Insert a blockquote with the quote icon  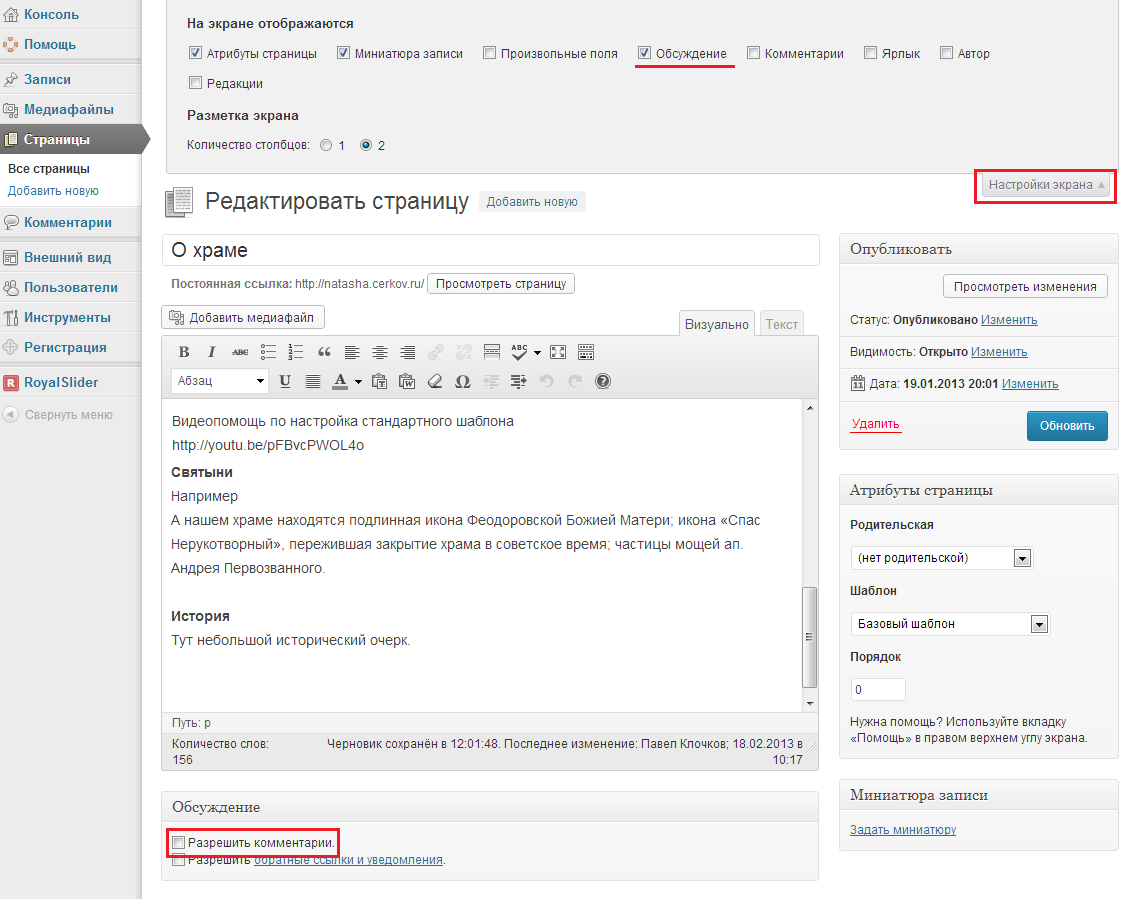[324, 352]
